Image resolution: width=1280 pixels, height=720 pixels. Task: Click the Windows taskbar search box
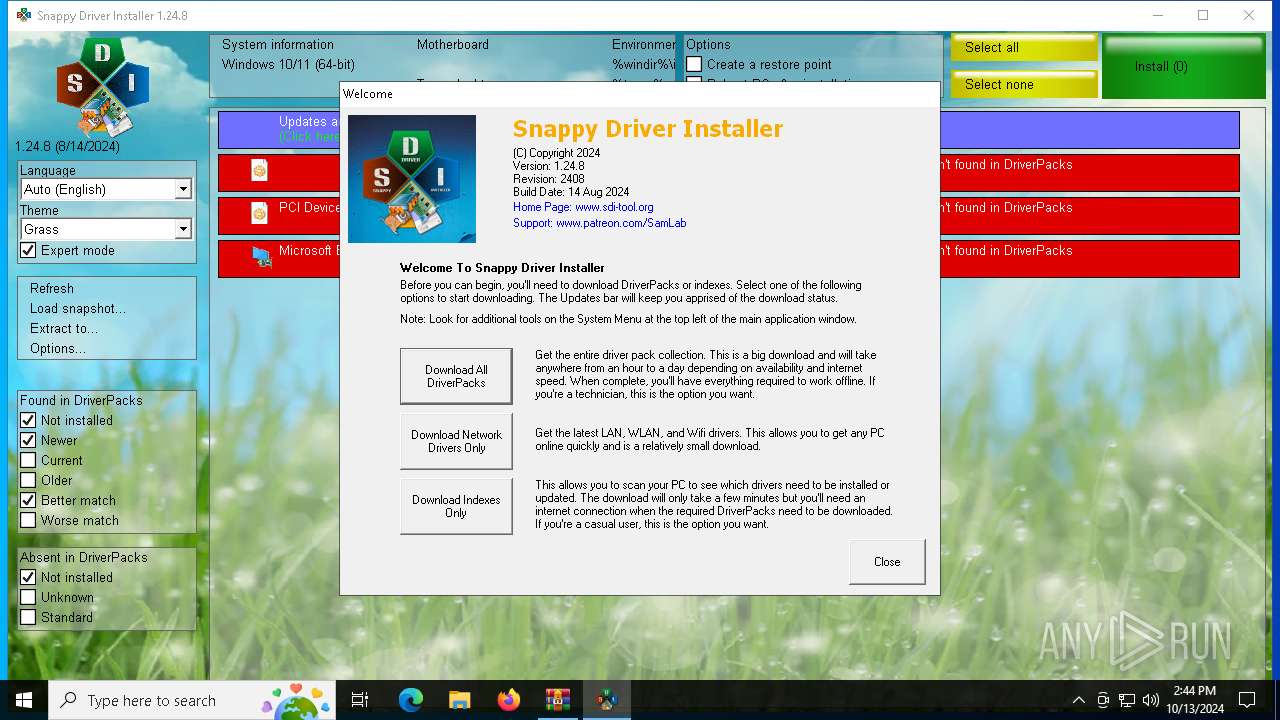pyautogui.click(x=192, y=700)
